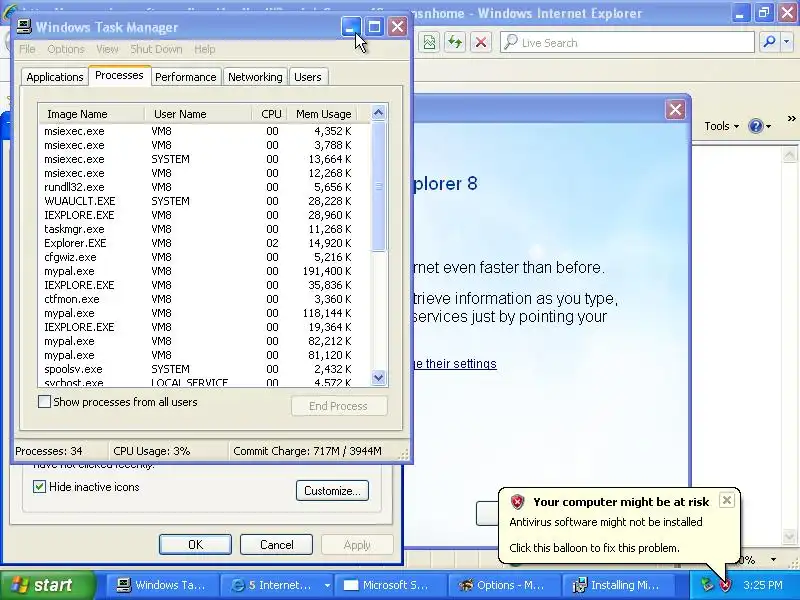Open the Help menu in Task Manager
The image size is (800, 600).
(205, 49)
